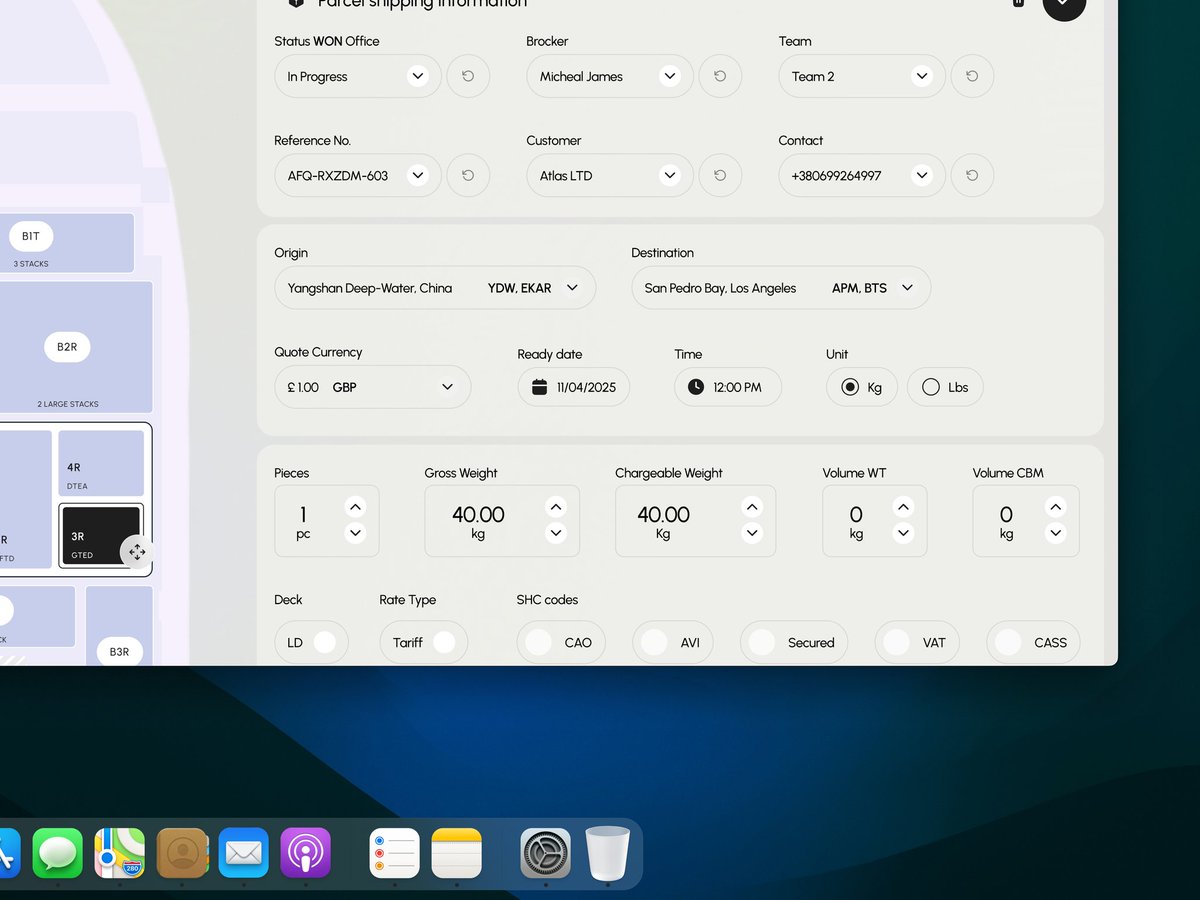Open Origin Yangshan Deep-Water dropdown
This screenshot has height=900, width=1200.
435,288
